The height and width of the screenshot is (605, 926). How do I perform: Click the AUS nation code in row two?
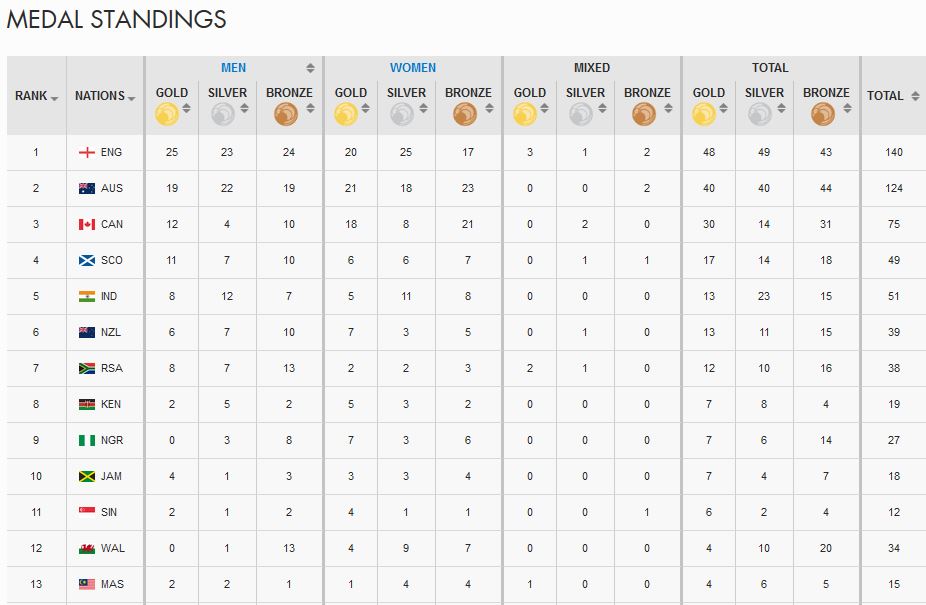(112, 188)
